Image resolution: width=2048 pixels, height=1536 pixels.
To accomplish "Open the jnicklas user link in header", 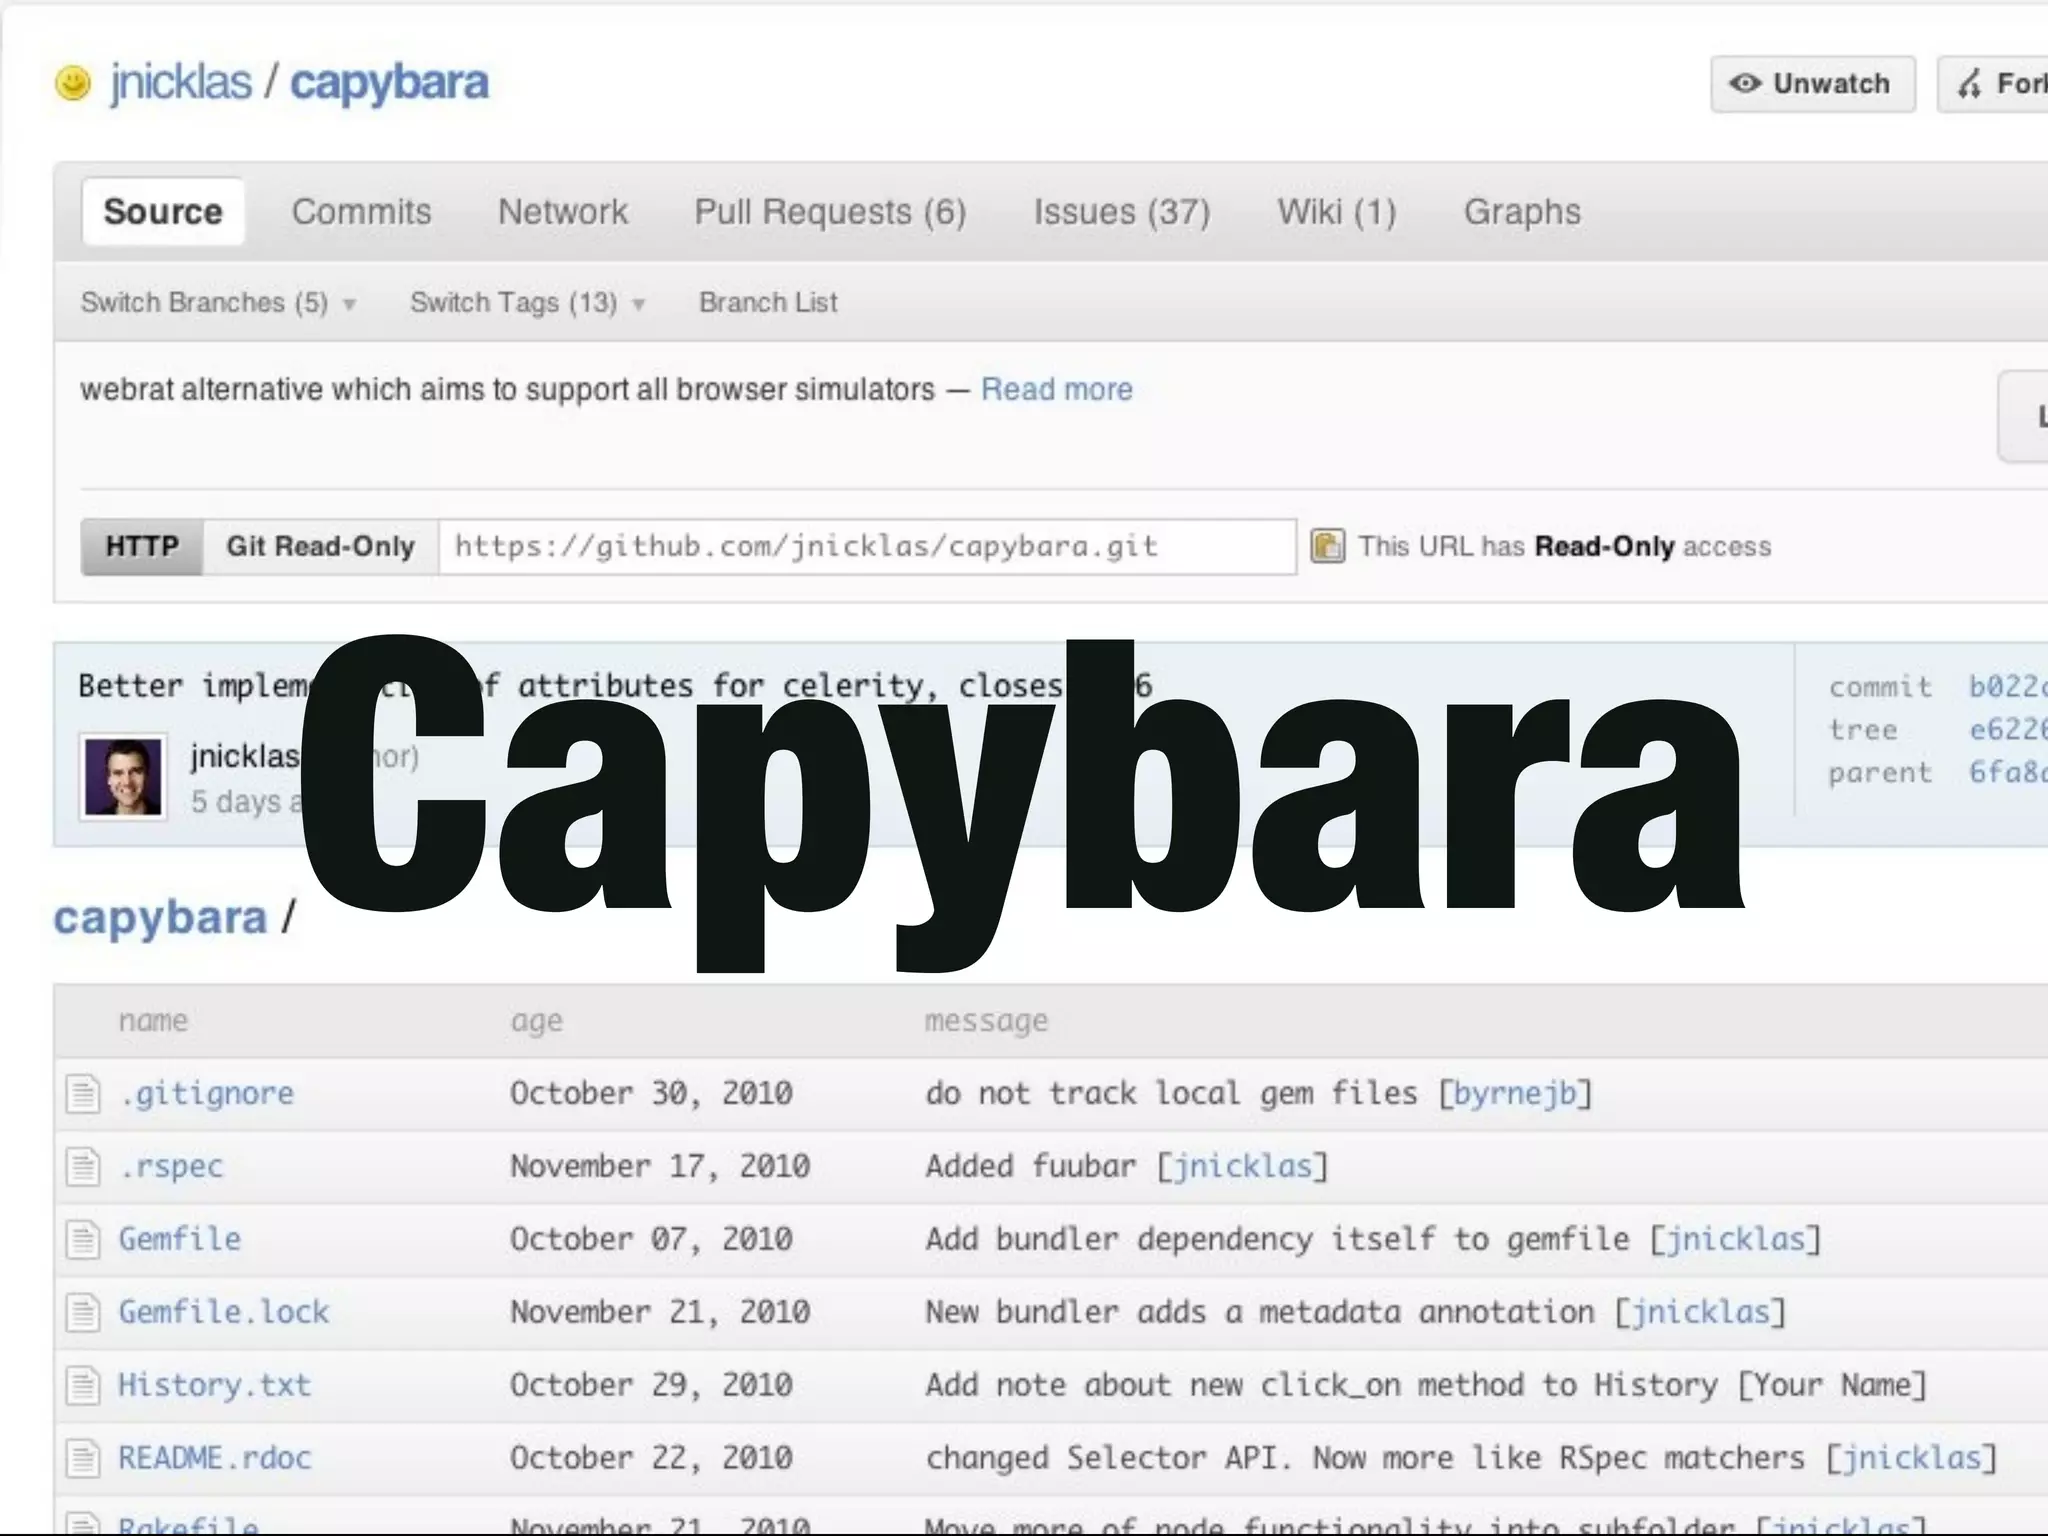I will pos(181,82).
